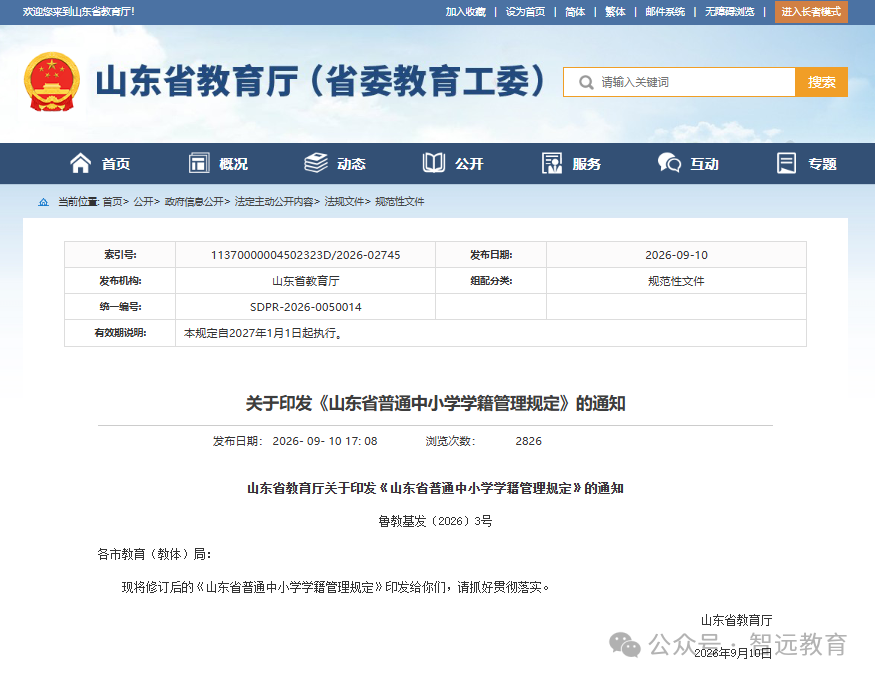The height and width of the screenshot is (679, 875).
Task: Open the 专题 navigation menu item
Action: pyautogui.click(x=822, y=164)
